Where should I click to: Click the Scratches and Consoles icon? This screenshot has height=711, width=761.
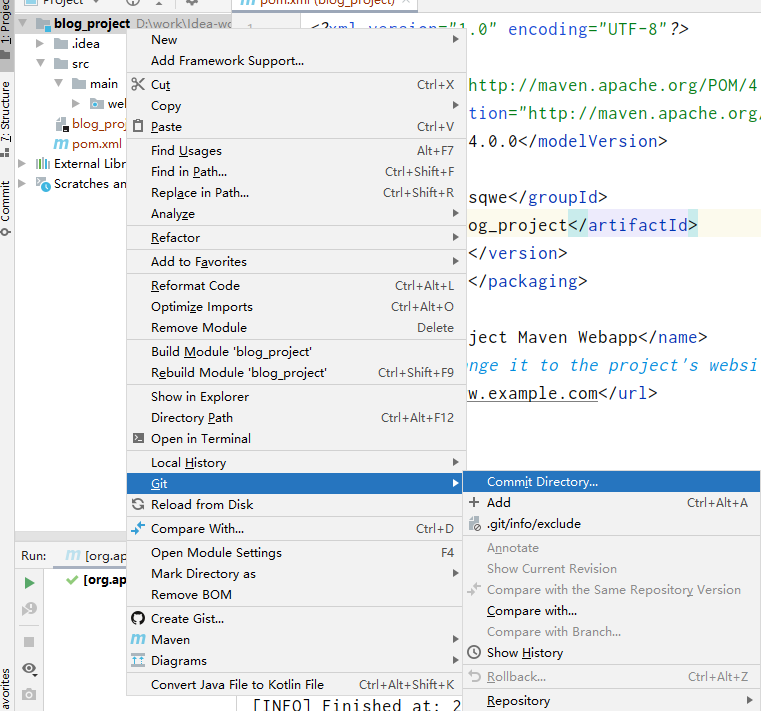[x=43, y=184]
